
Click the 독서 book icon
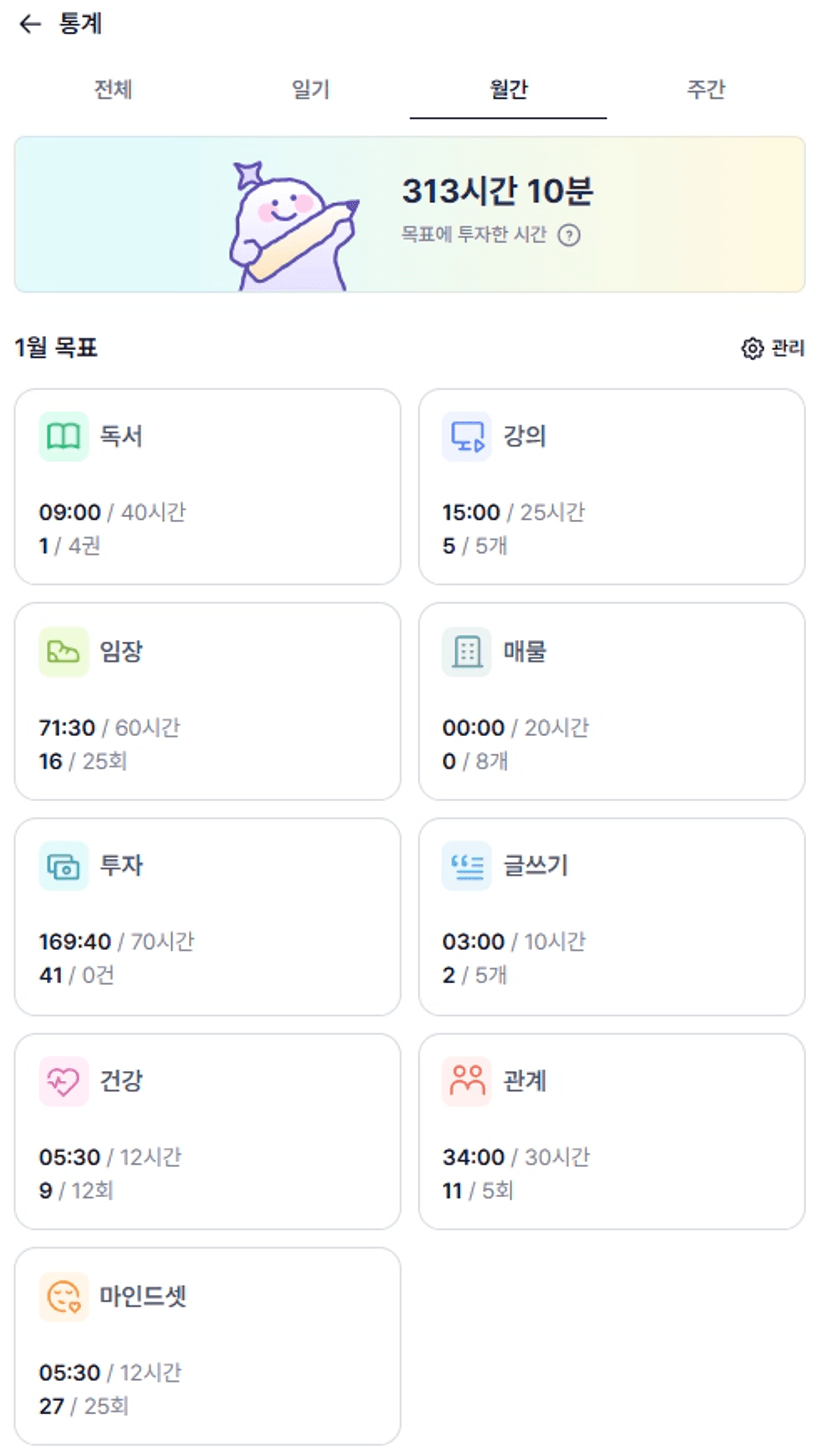coord(63,437)
